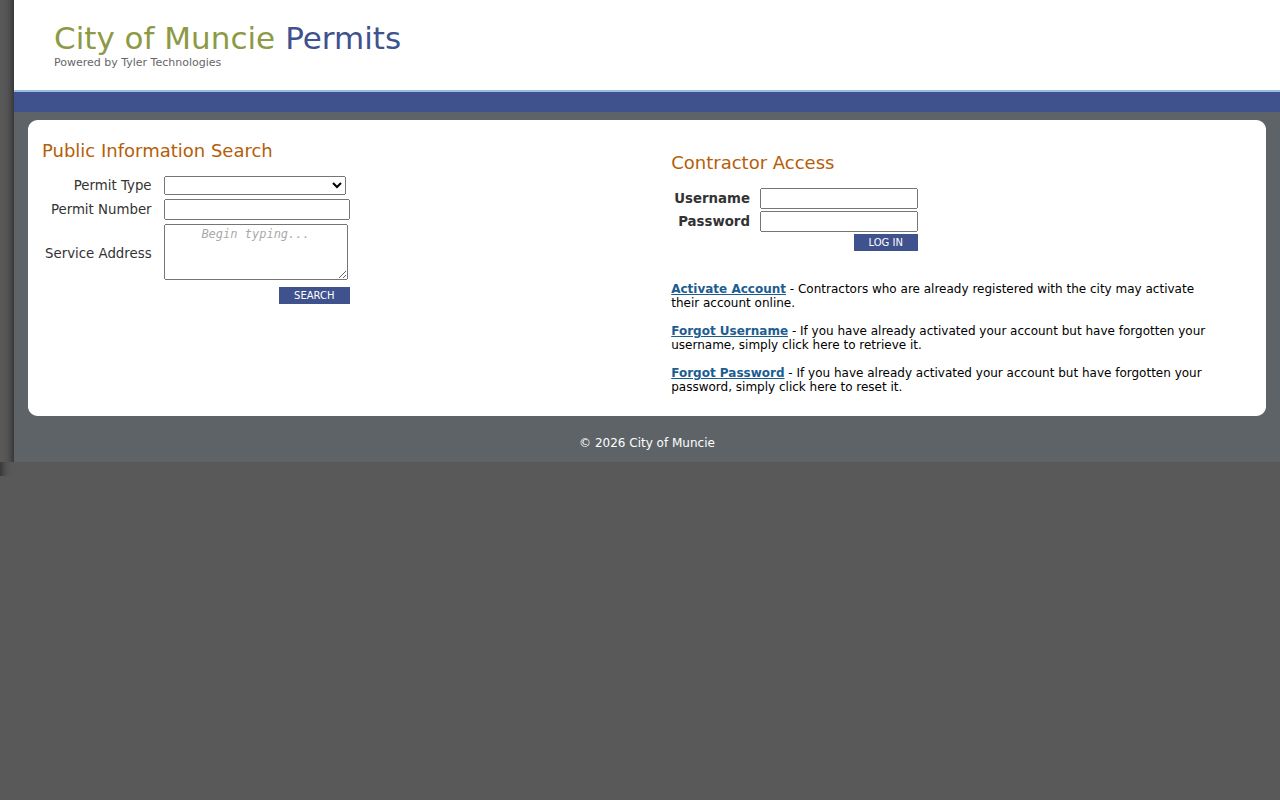Click the Powered by Tyler Technologies text
The height and width of the screenshot is (800, 1280).
click(x=137, y=62)
